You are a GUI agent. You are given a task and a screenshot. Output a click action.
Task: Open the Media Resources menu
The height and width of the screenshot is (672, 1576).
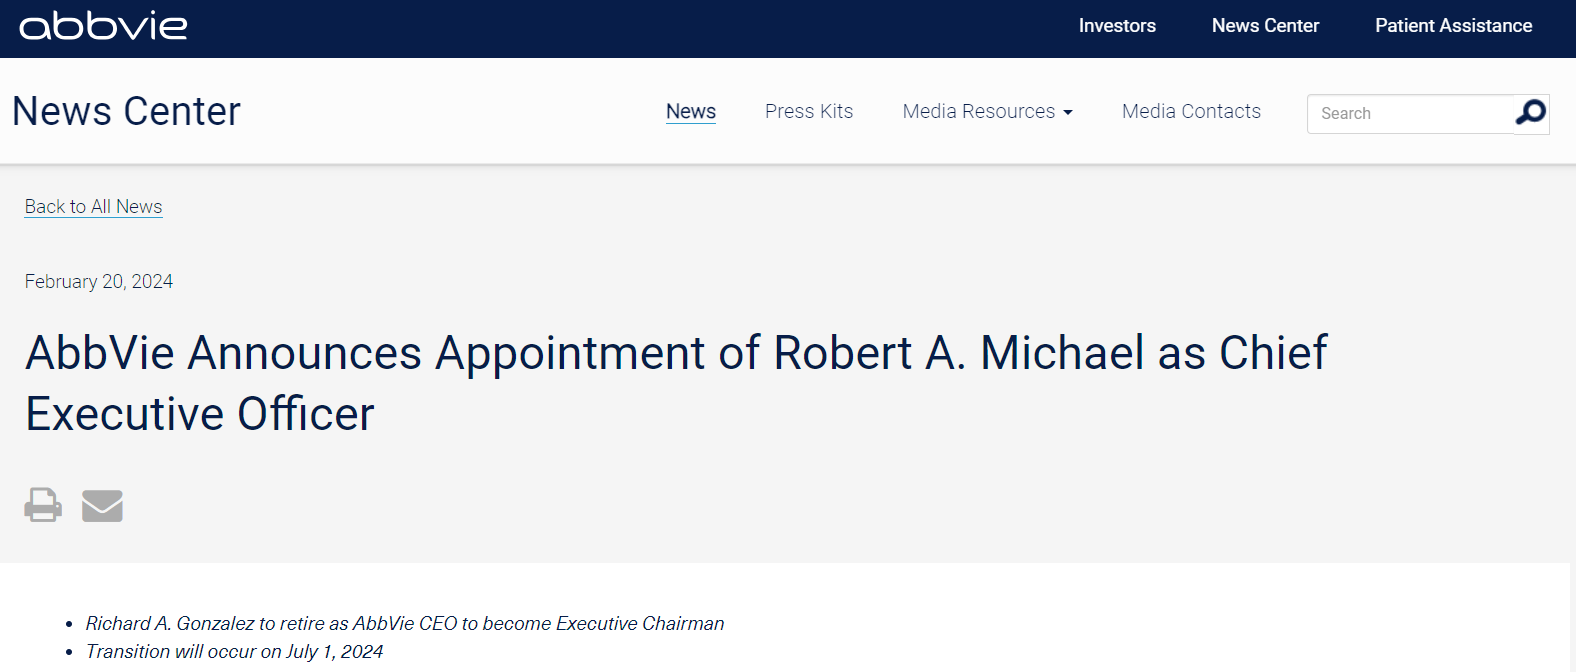click(x=978, y=112)
